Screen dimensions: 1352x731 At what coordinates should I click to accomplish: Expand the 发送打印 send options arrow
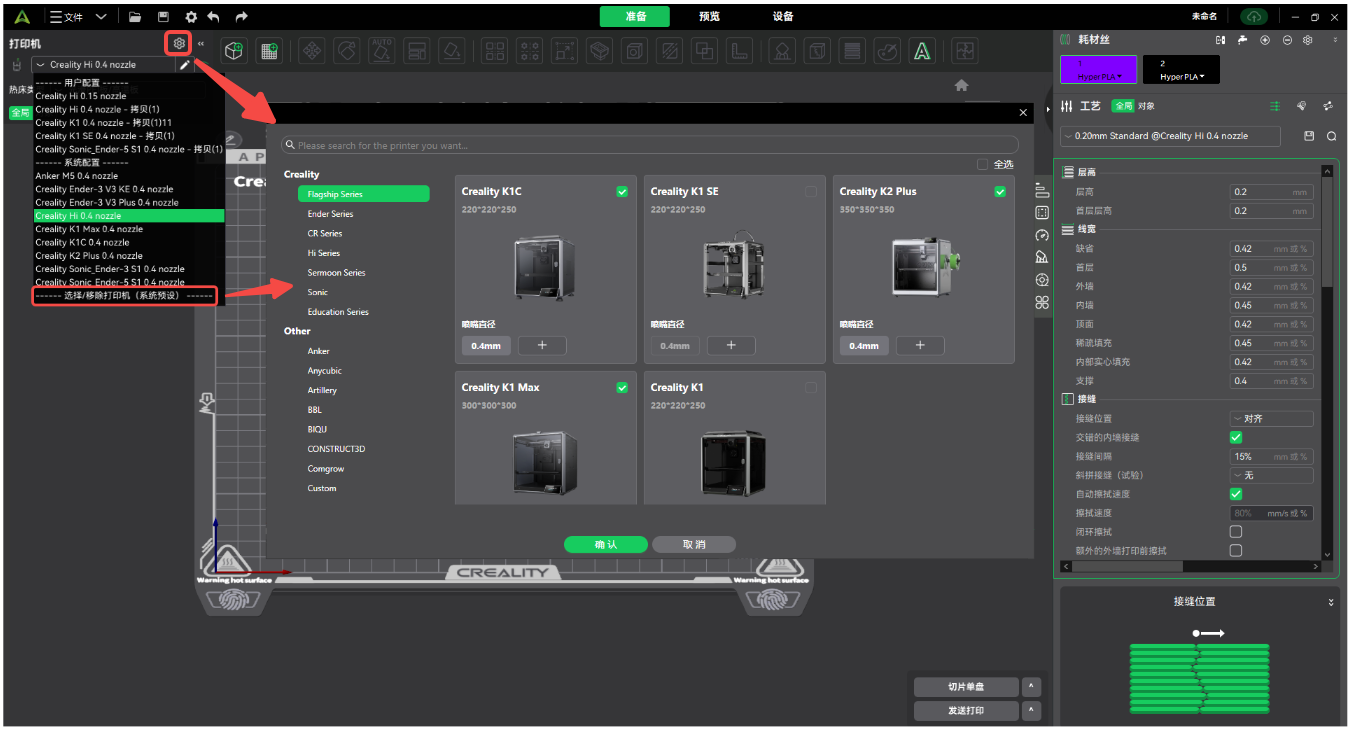point(1031,711)
